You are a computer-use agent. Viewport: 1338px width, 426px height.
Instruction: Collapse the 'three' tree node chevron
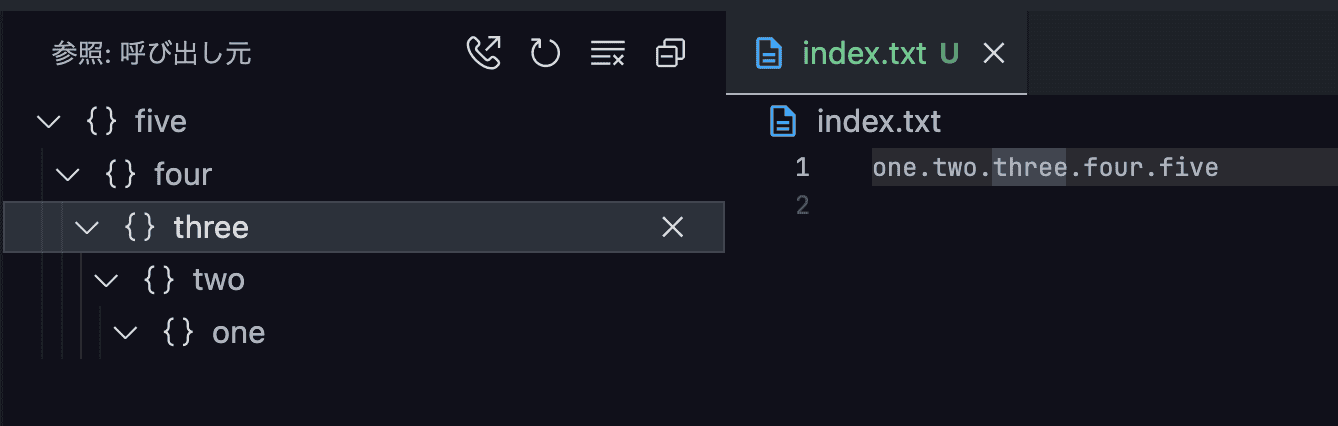point(87,228)
